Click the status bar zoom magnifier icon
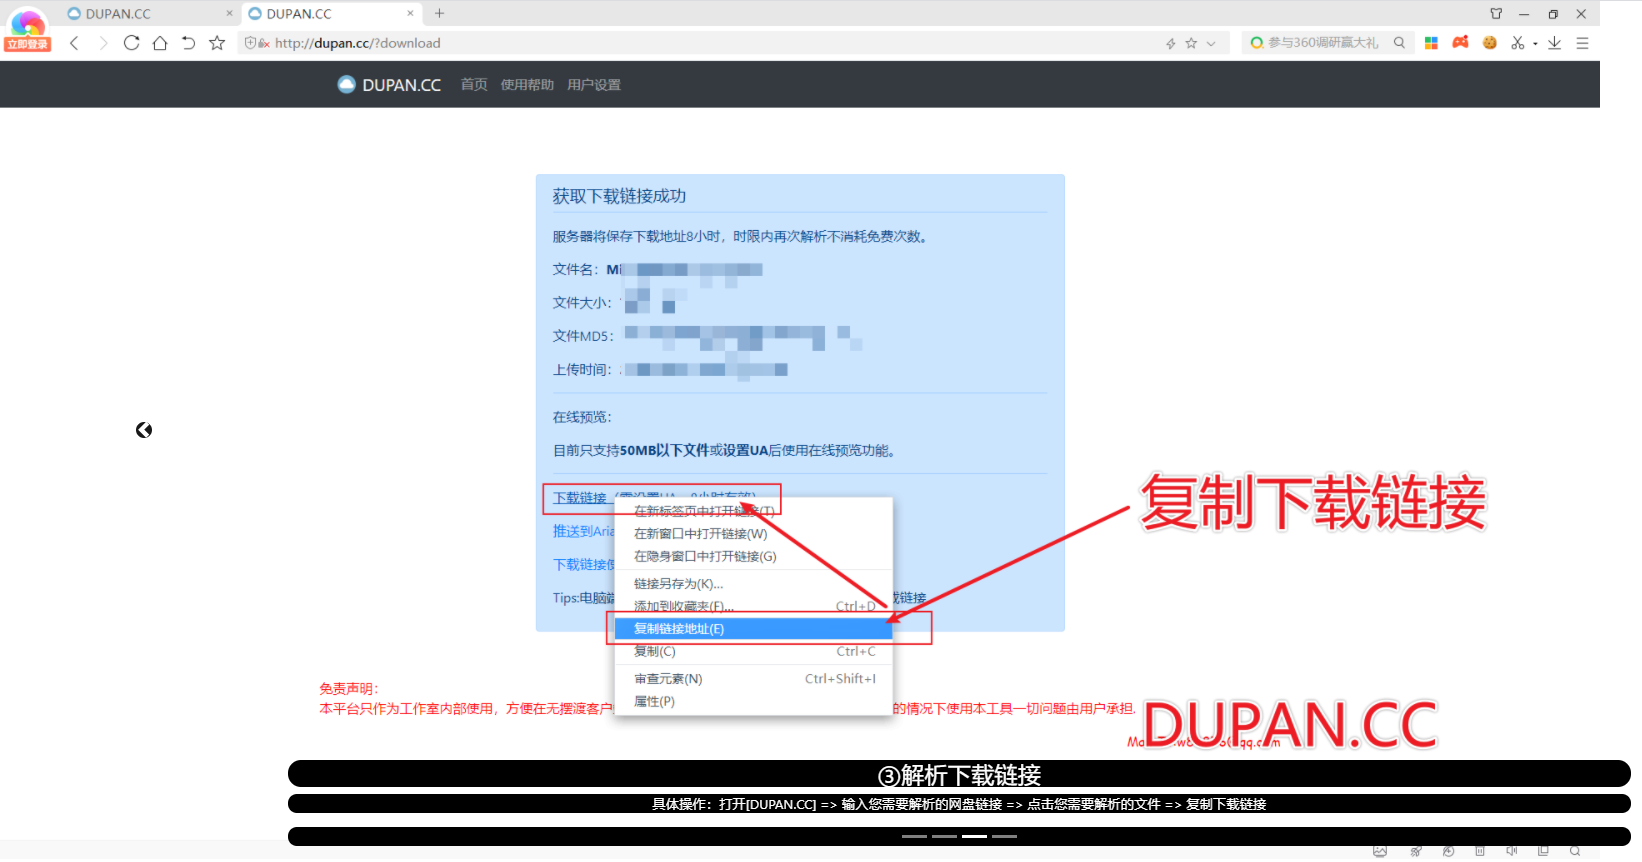The height and width of the screenshot is (862, 1642). tap(1575, 852)
